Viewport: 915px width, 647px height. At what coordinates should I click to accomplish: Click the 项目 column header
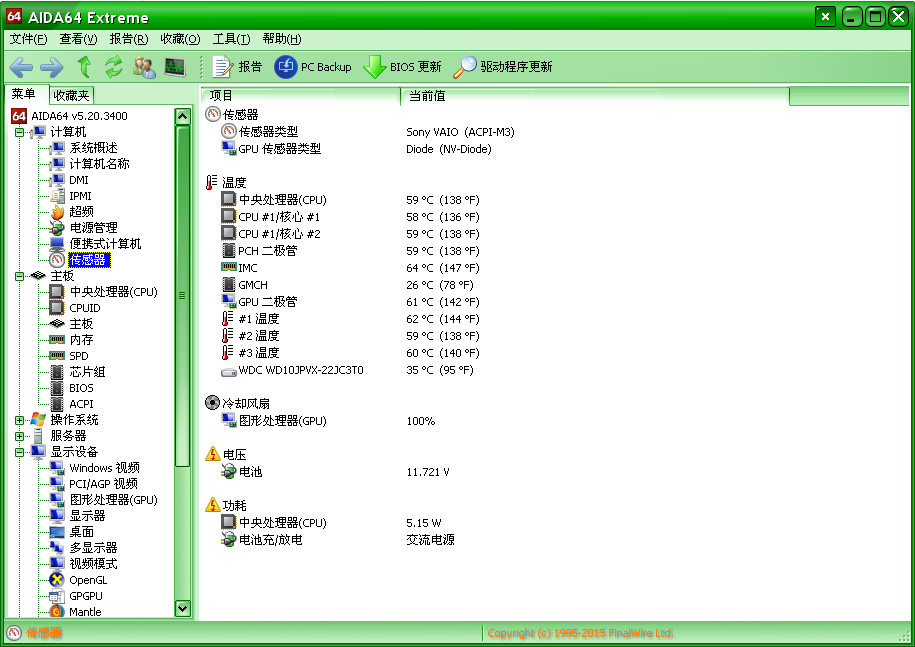(x=301, y=96)
